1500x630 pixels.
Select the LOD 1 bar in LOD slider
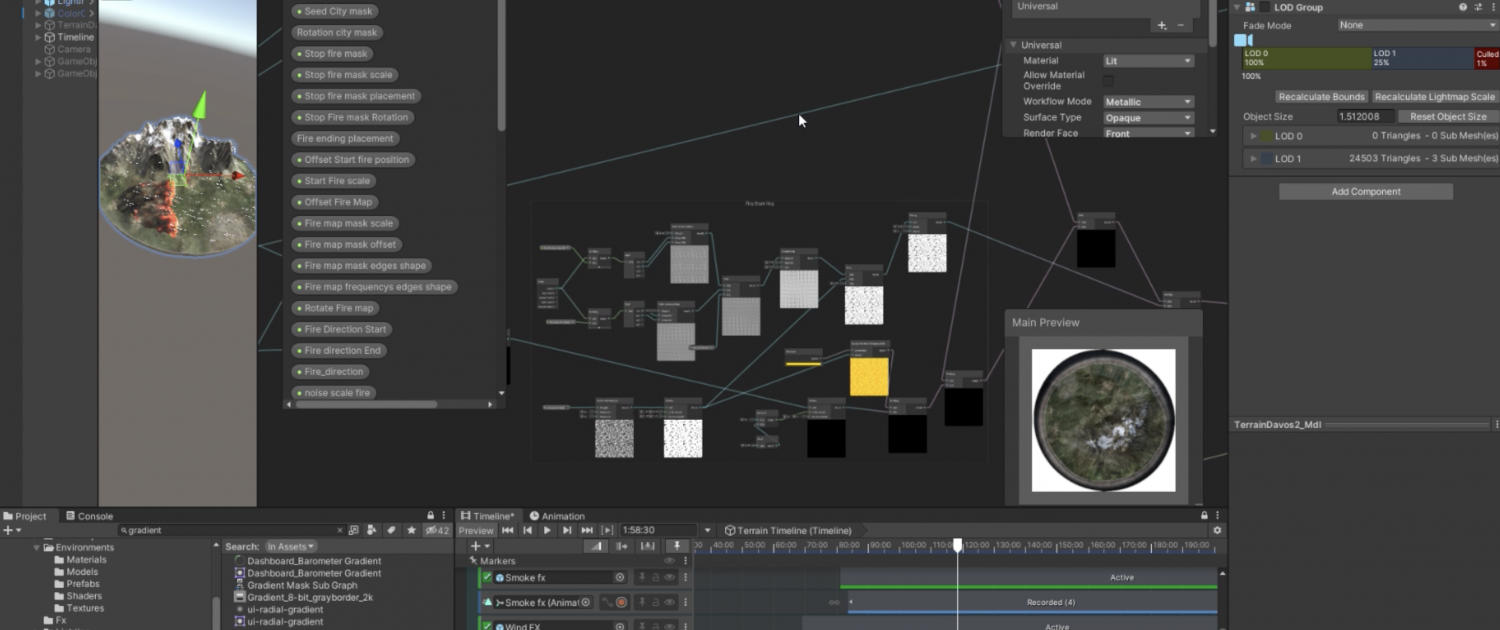click(1420, 58)
